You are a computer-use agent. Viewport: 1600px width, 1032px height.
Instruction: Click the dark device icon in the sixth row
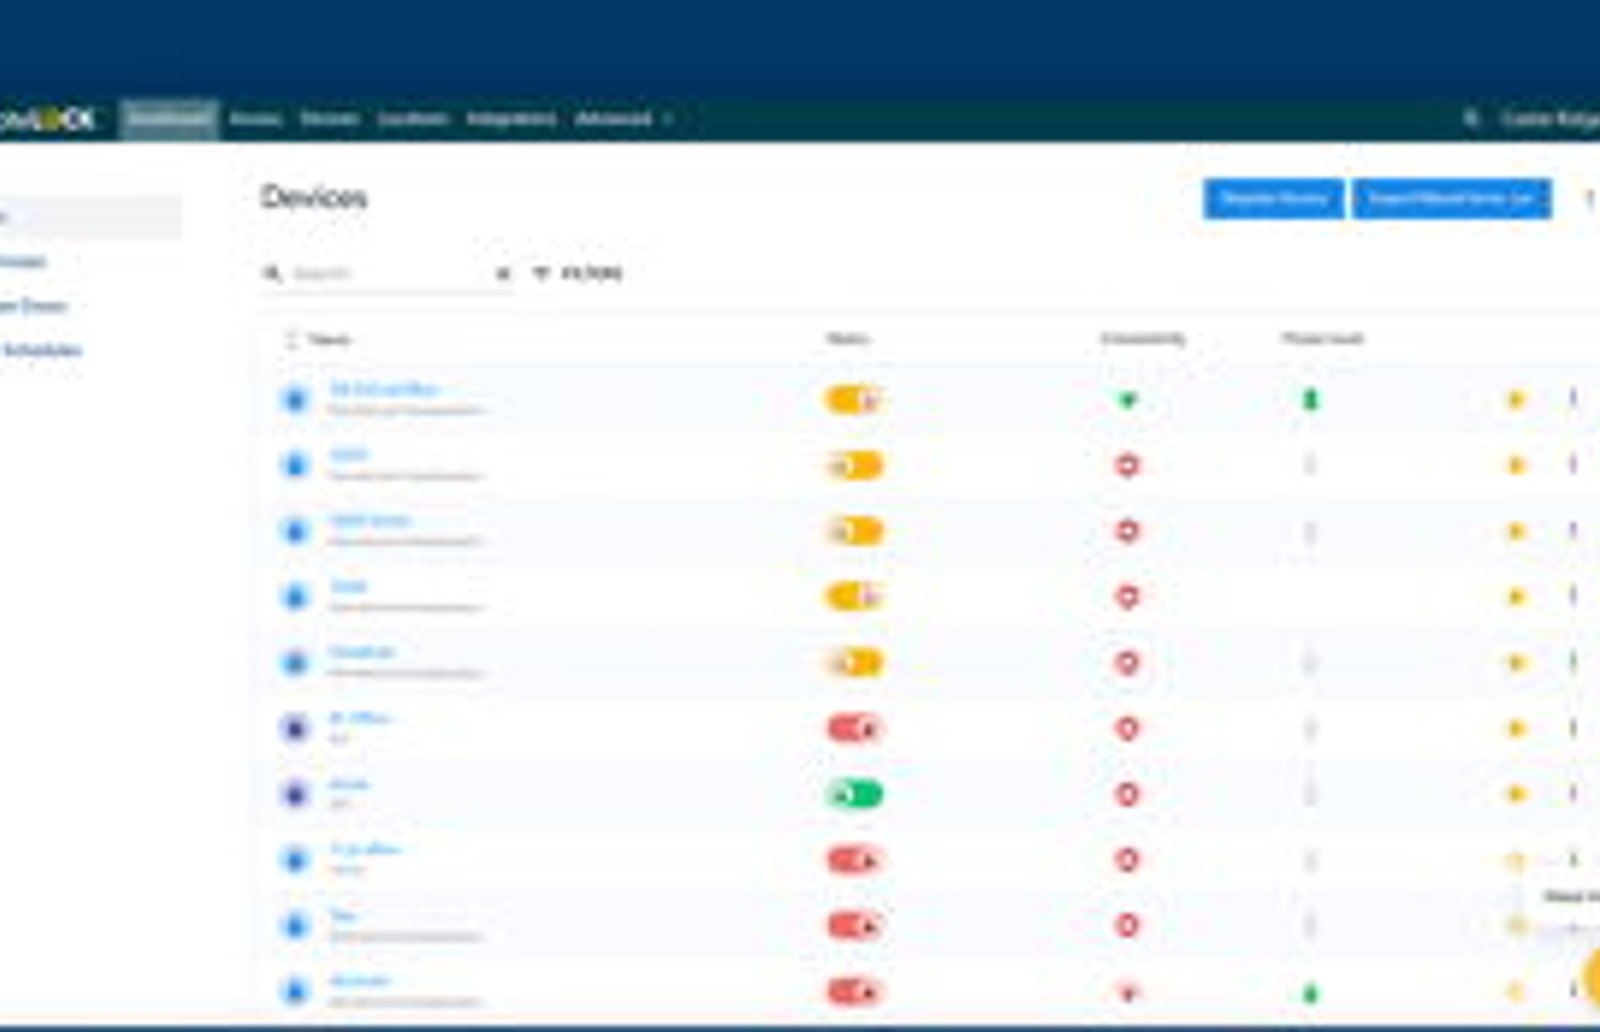[295, 729]
